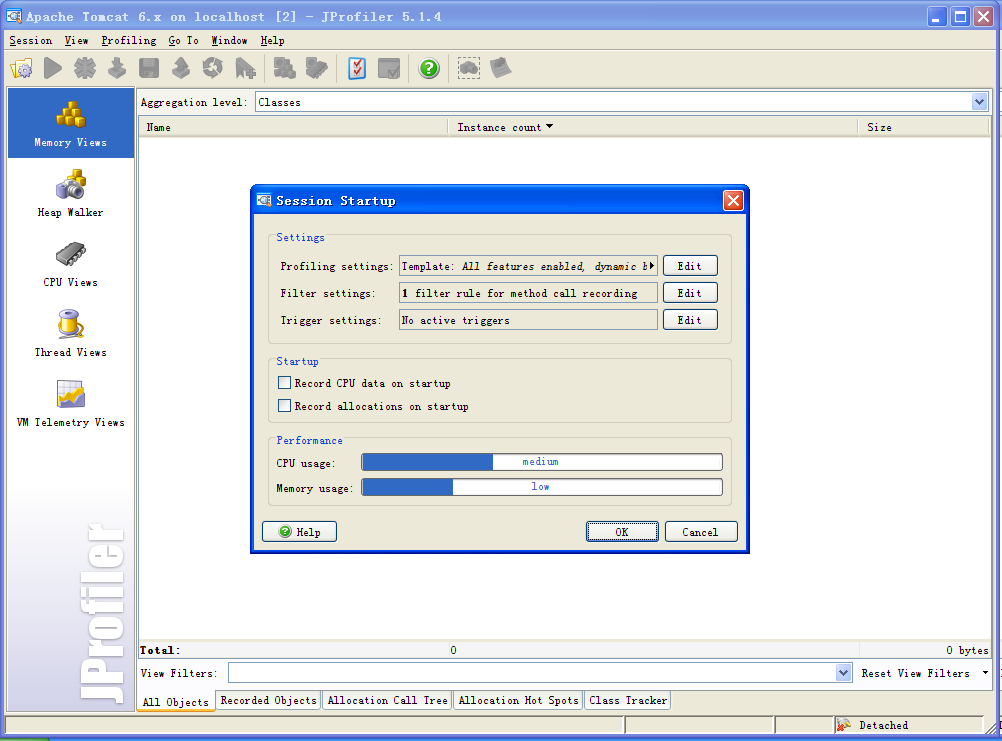
Task: Sort by Instance count column header
Action: click(x=652, y=127)
